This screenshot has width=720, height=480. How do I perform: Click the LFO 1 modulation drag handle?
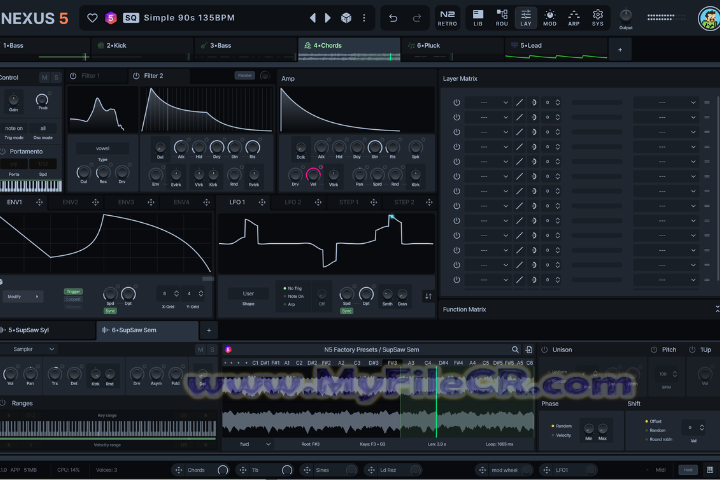[x=262, y=202]
